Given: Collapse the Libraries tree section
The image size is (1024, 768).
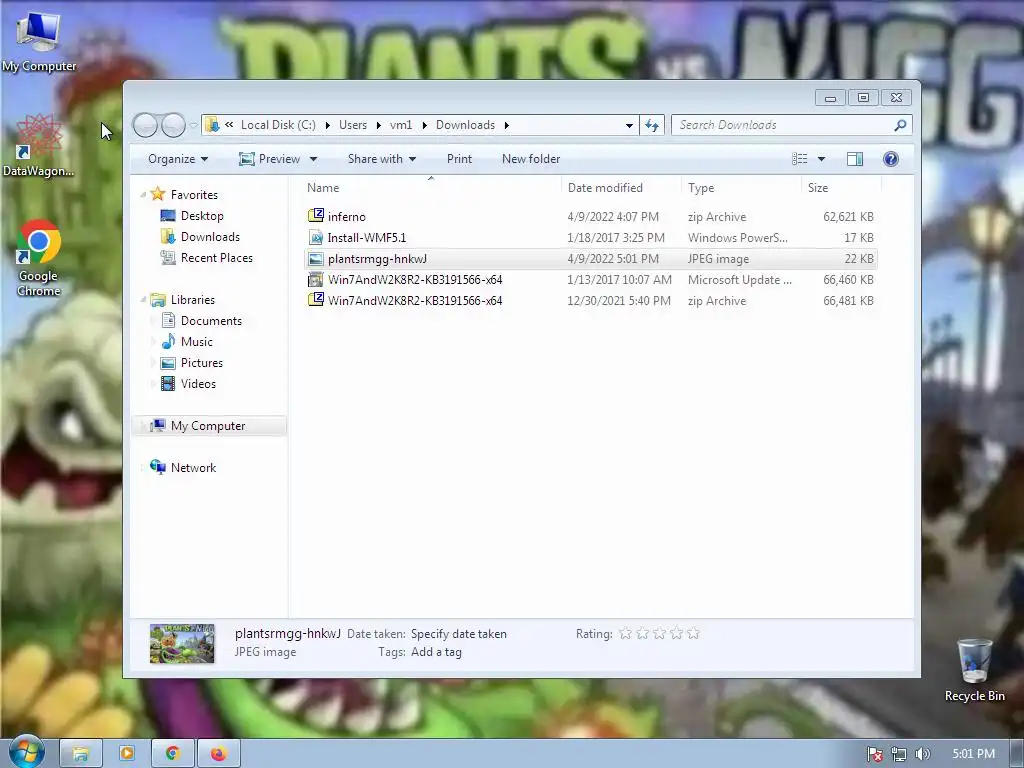Looking at the screenshot, I should pos(143,300).
